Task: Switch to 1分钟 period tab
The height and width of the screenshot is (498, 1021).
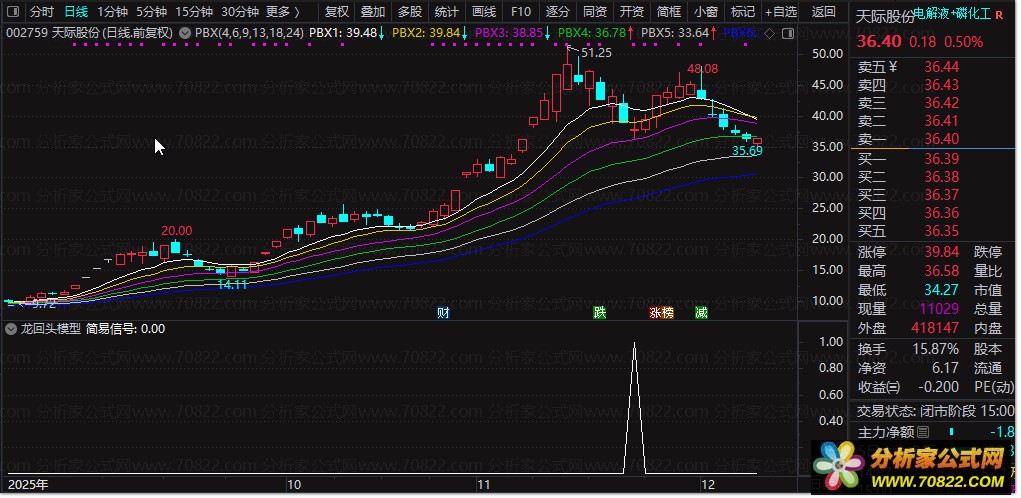Action: click(112, 12)
